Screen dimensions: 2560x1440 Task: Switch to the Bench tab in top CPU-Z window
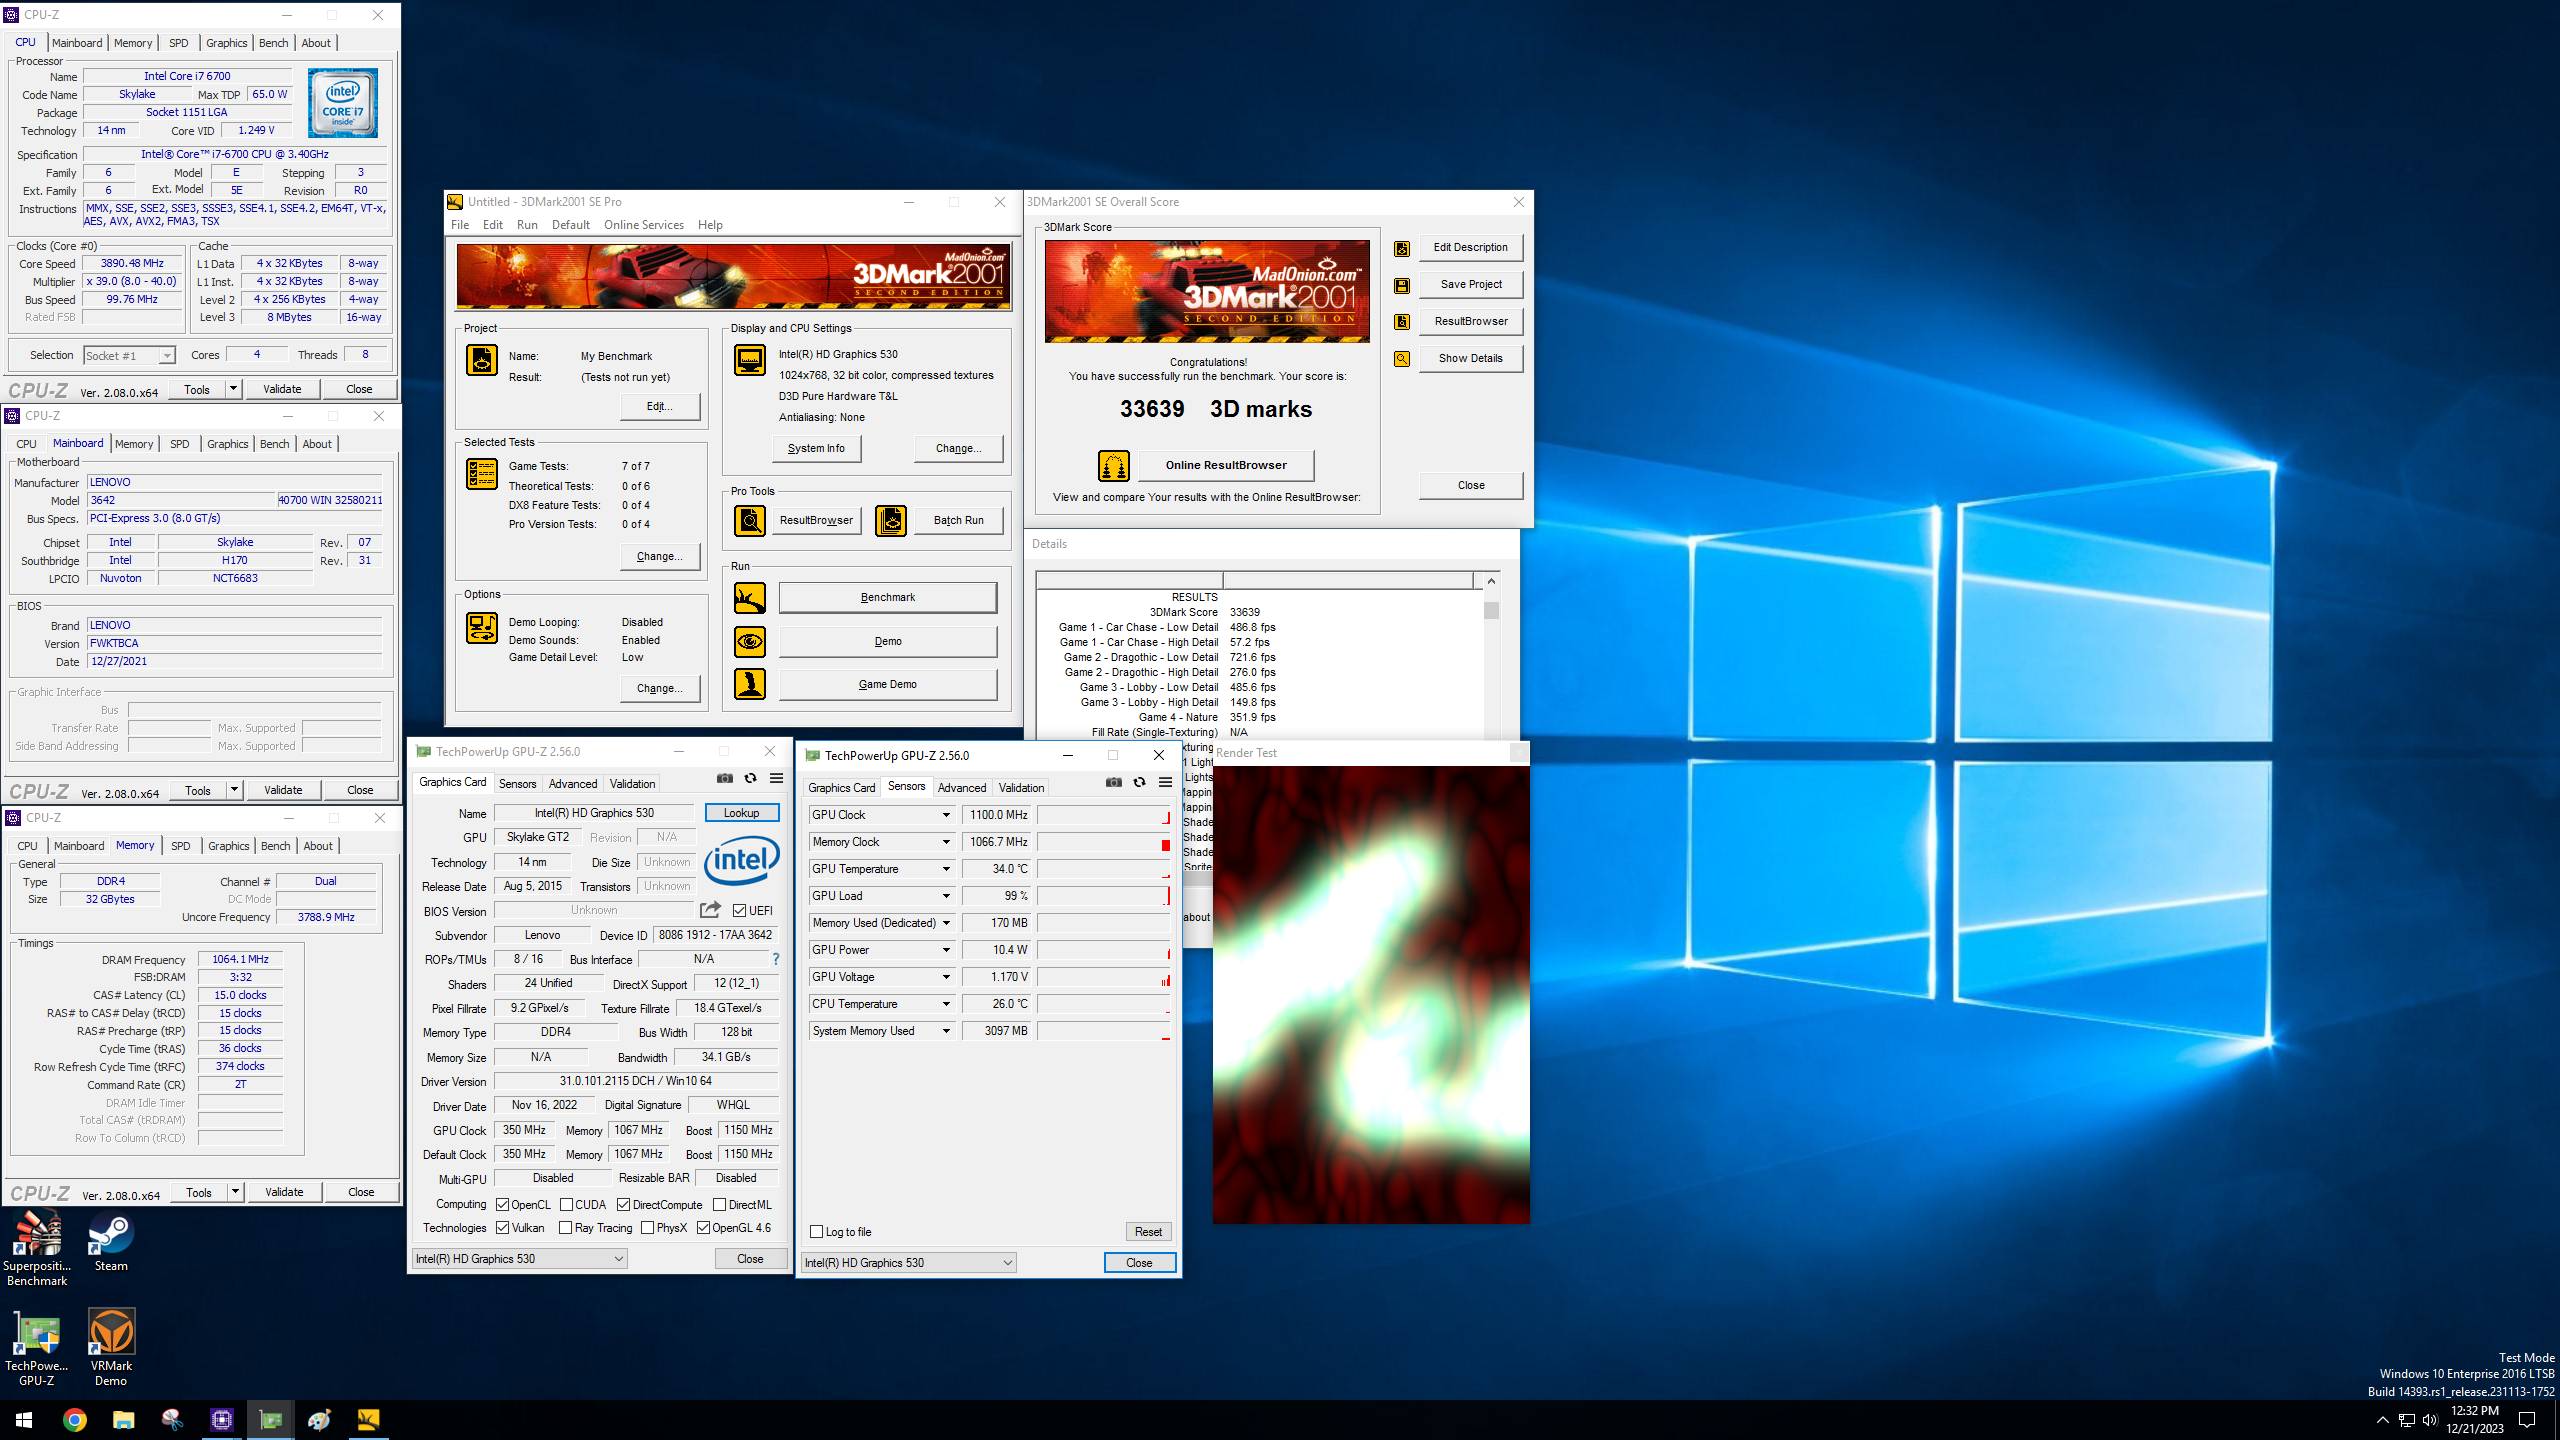(x=273, y=43)
